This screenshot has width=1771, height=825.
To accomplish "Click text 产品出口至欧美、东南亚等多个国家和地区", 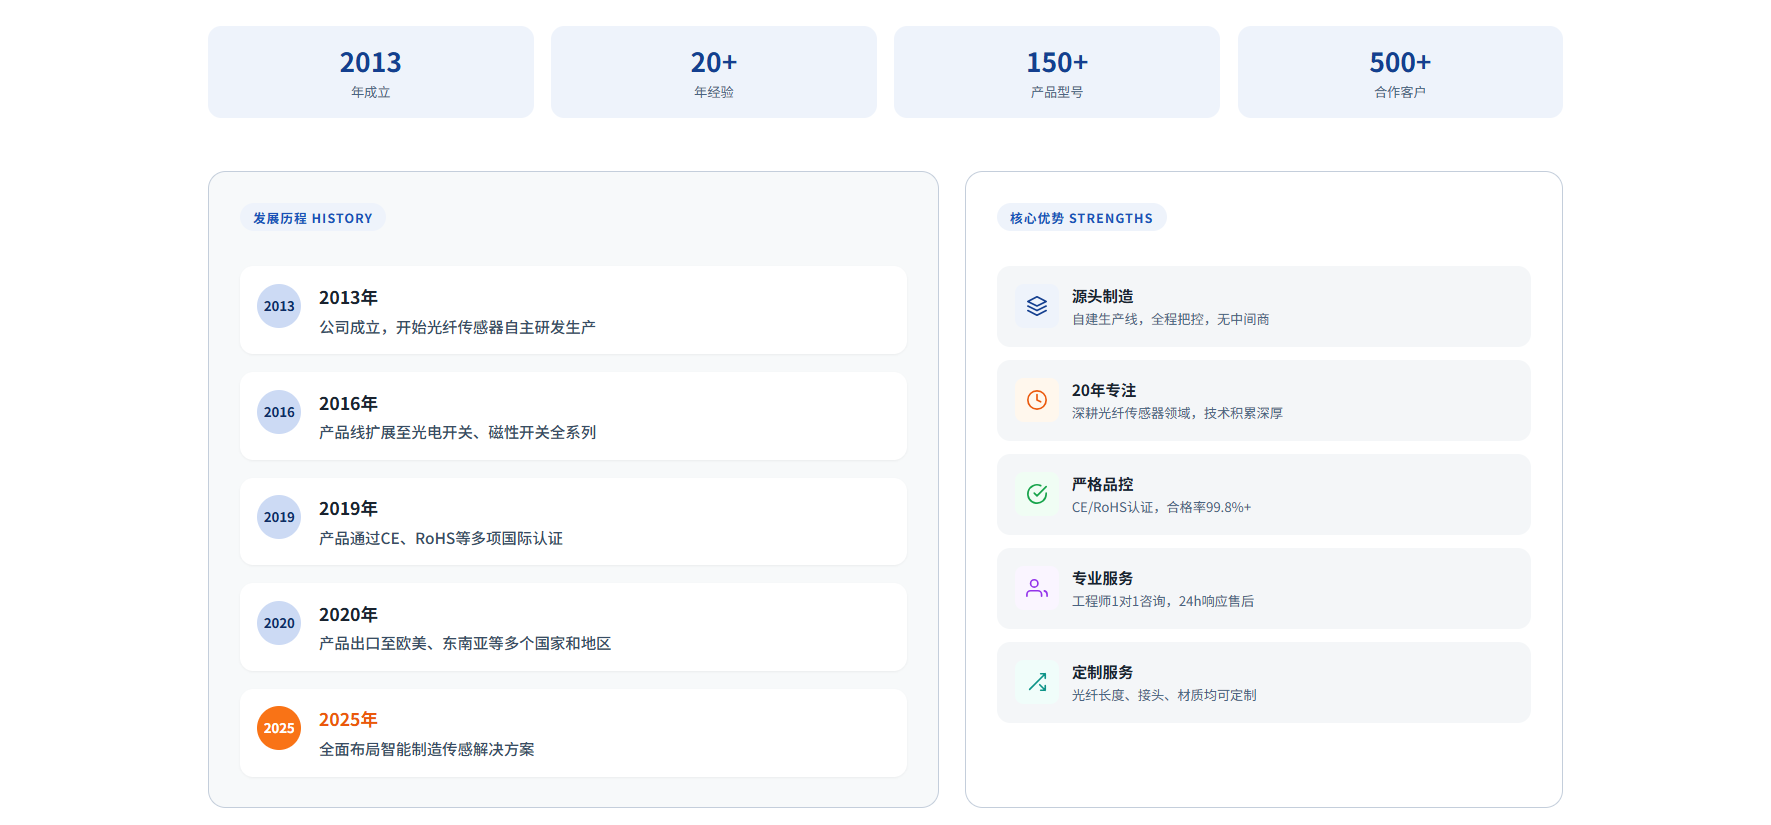I will (x=465, y=643).
